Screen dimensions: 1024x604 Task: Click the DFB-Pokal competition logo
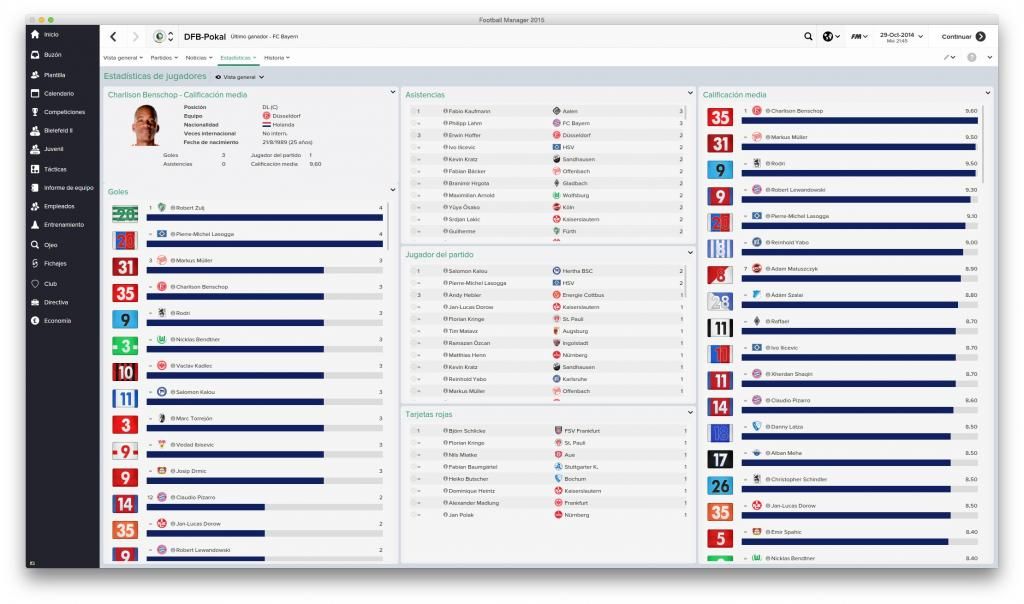coord(159,37)
